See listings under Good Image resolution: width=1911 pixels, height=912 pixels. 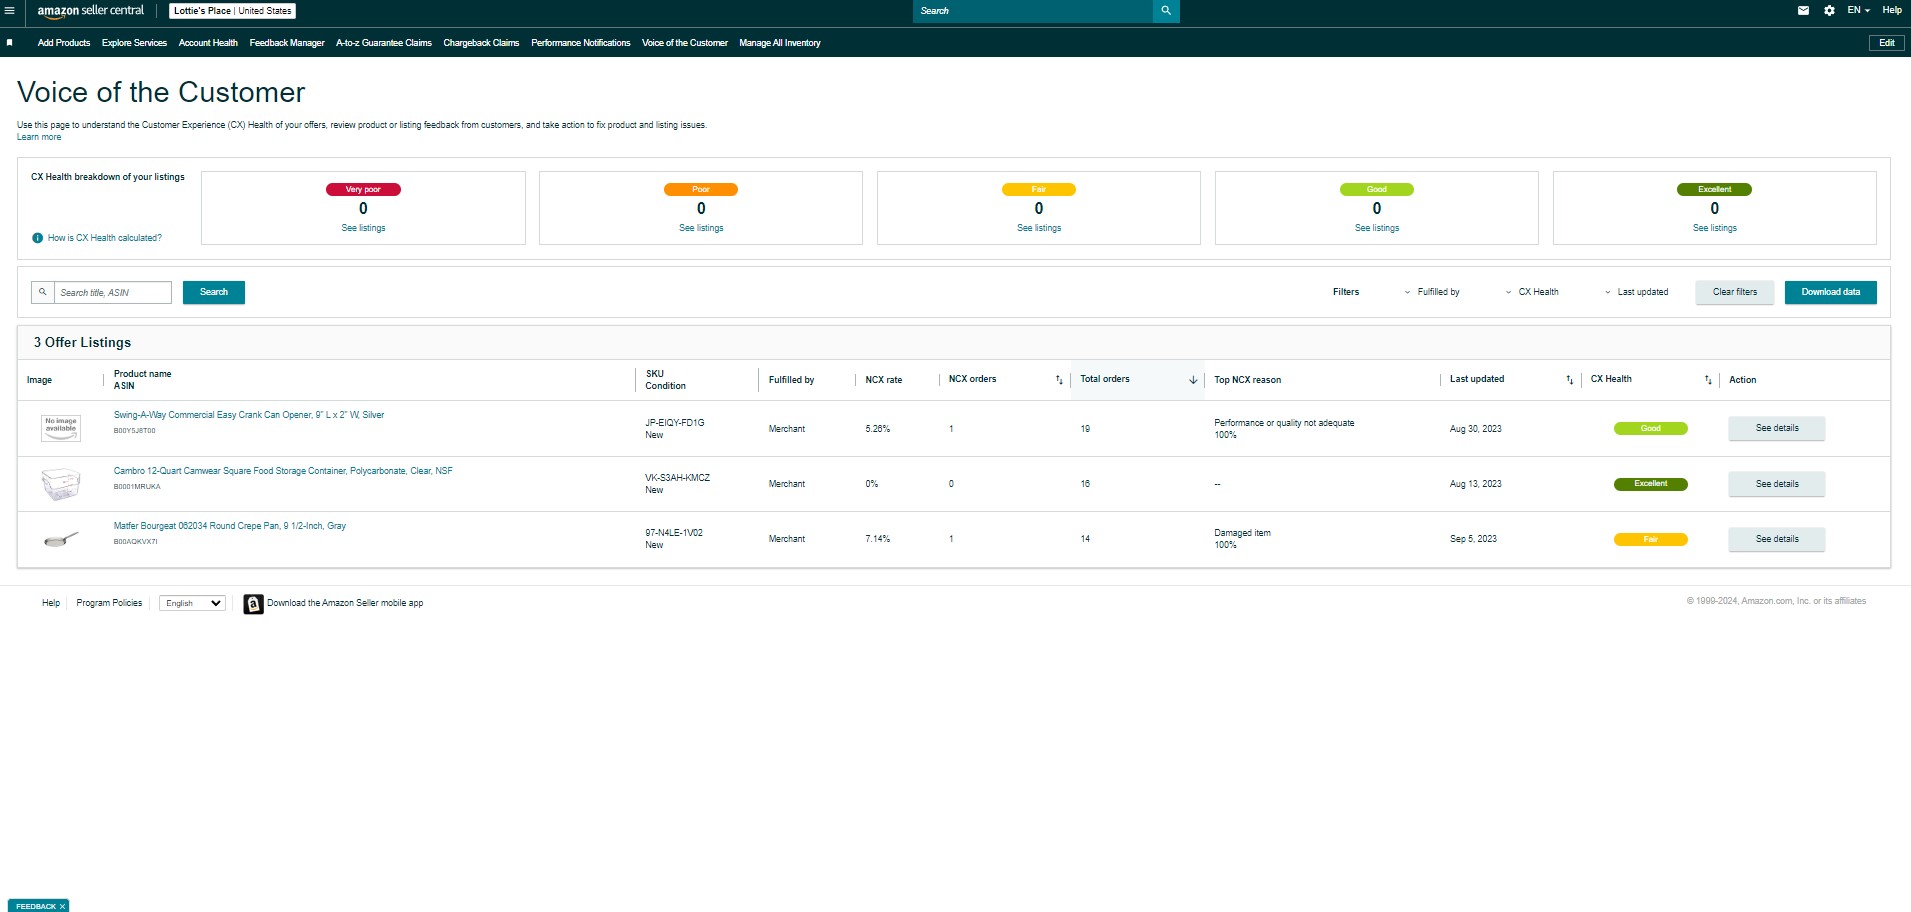(1377, 228)
